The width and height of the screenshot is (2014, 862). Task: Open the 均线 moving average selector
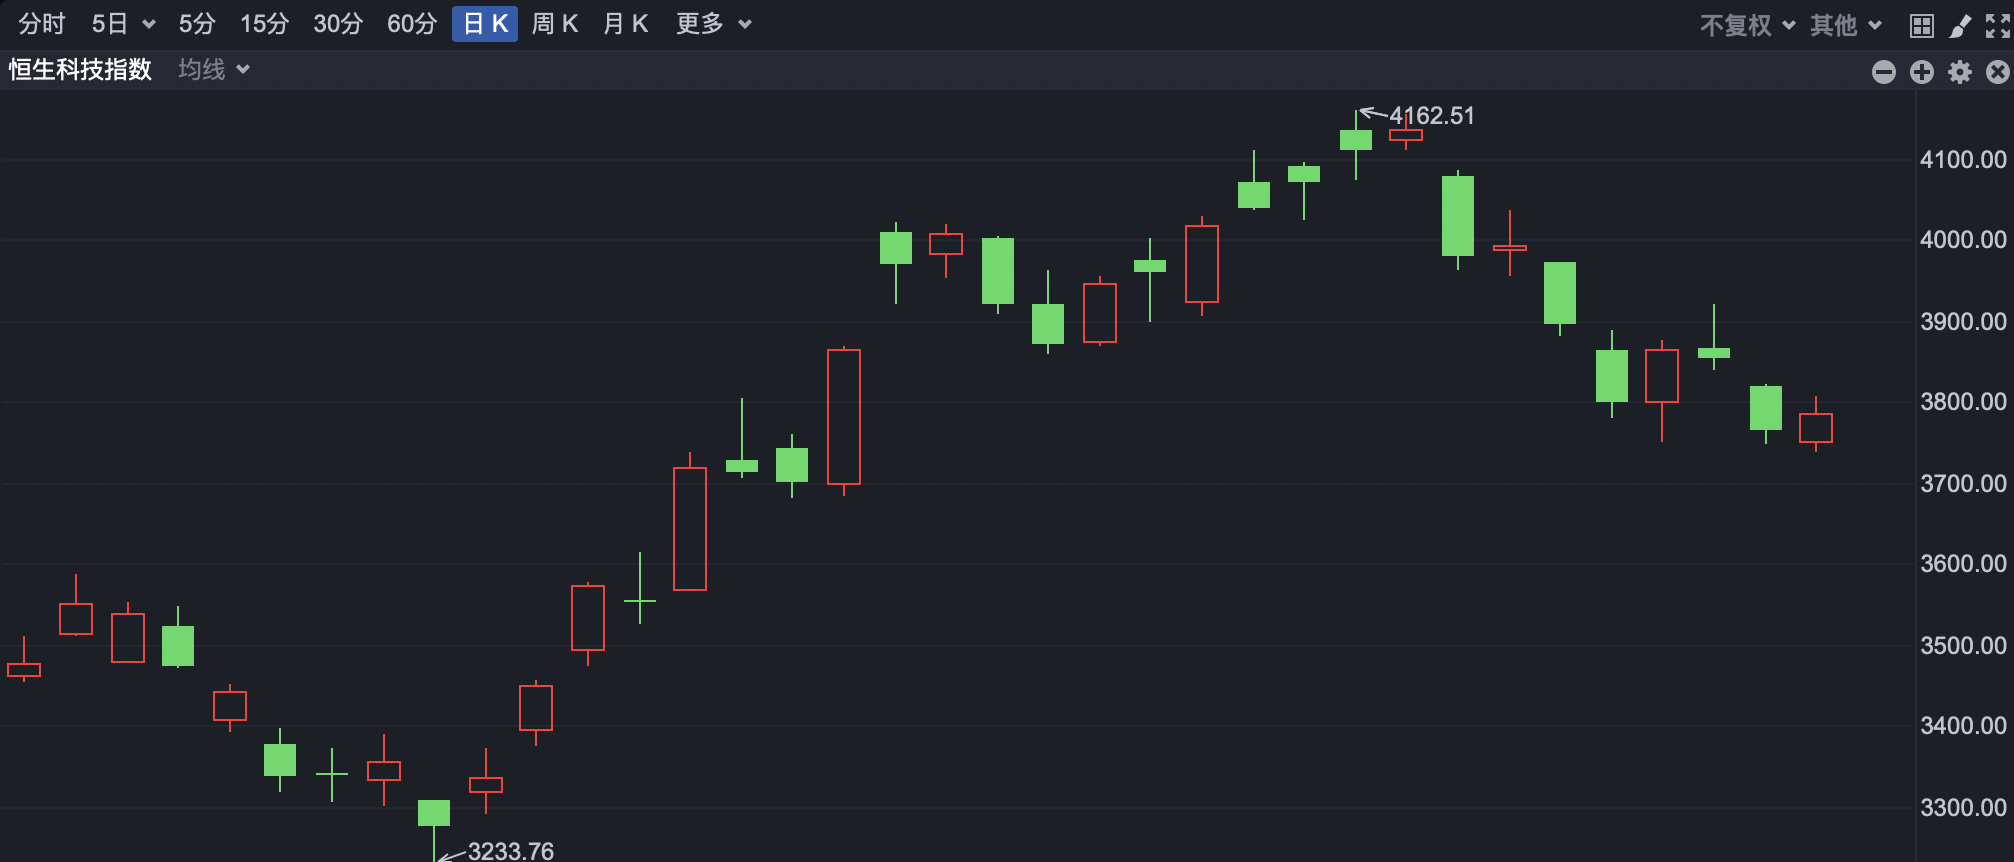click(211, 70)
